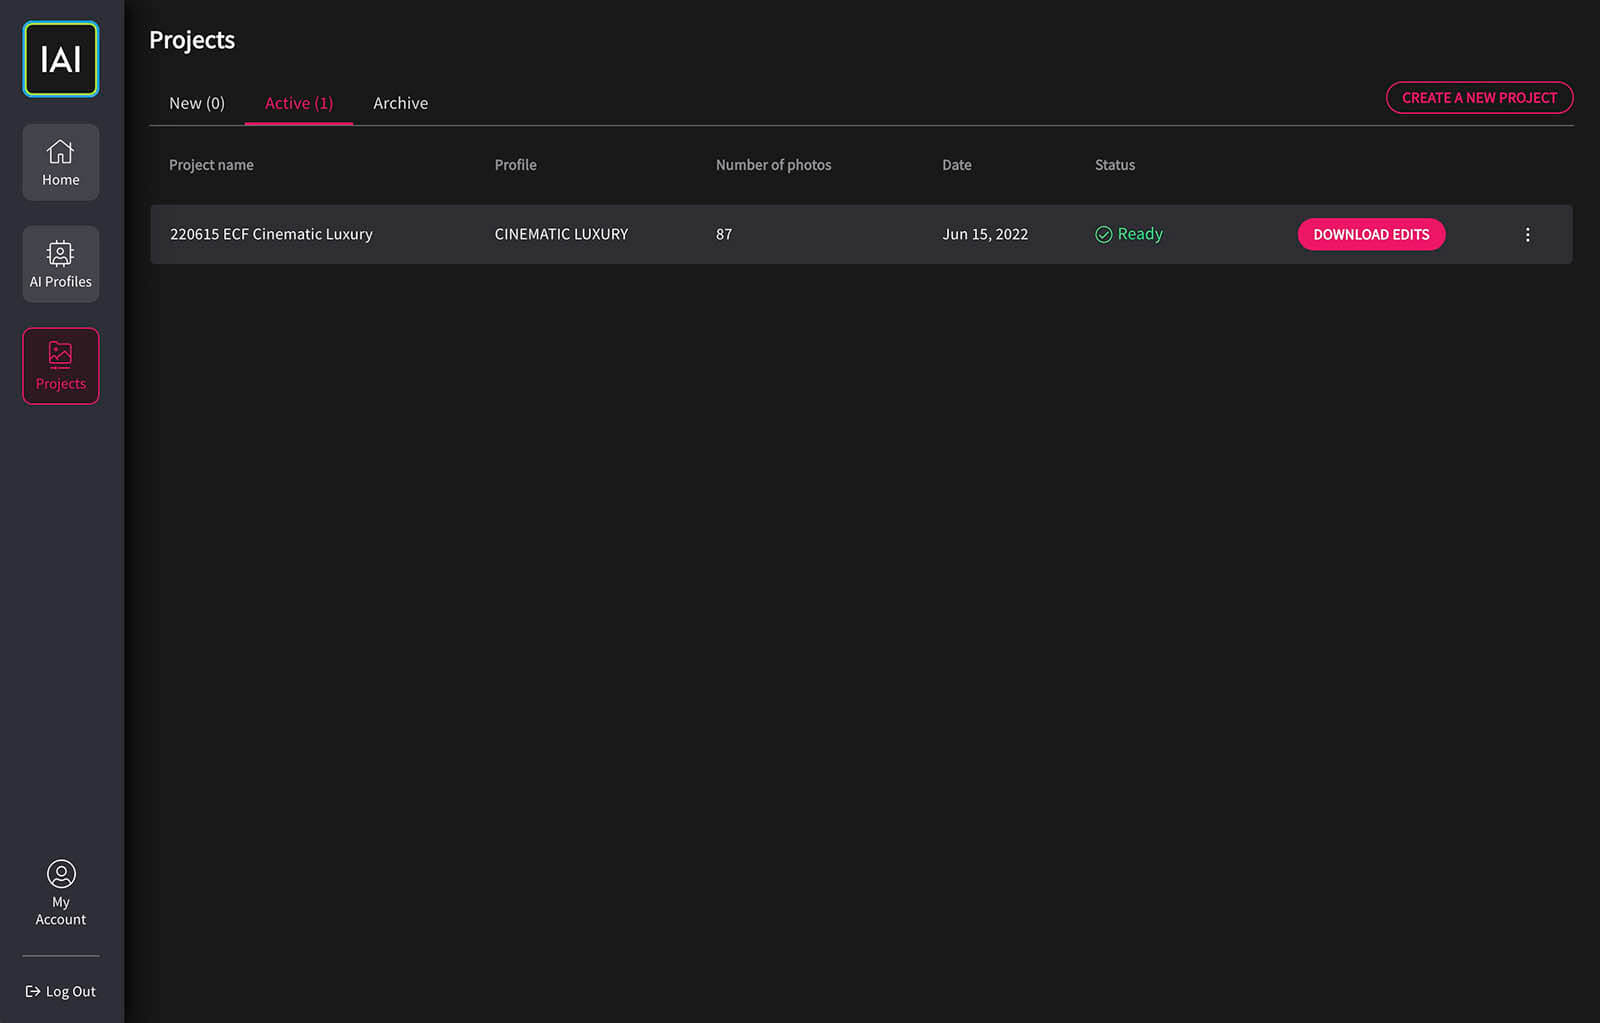Open My Account settings
Image resolution: width=1600 pixels, height=1023 pixels.
click(61, 892)
